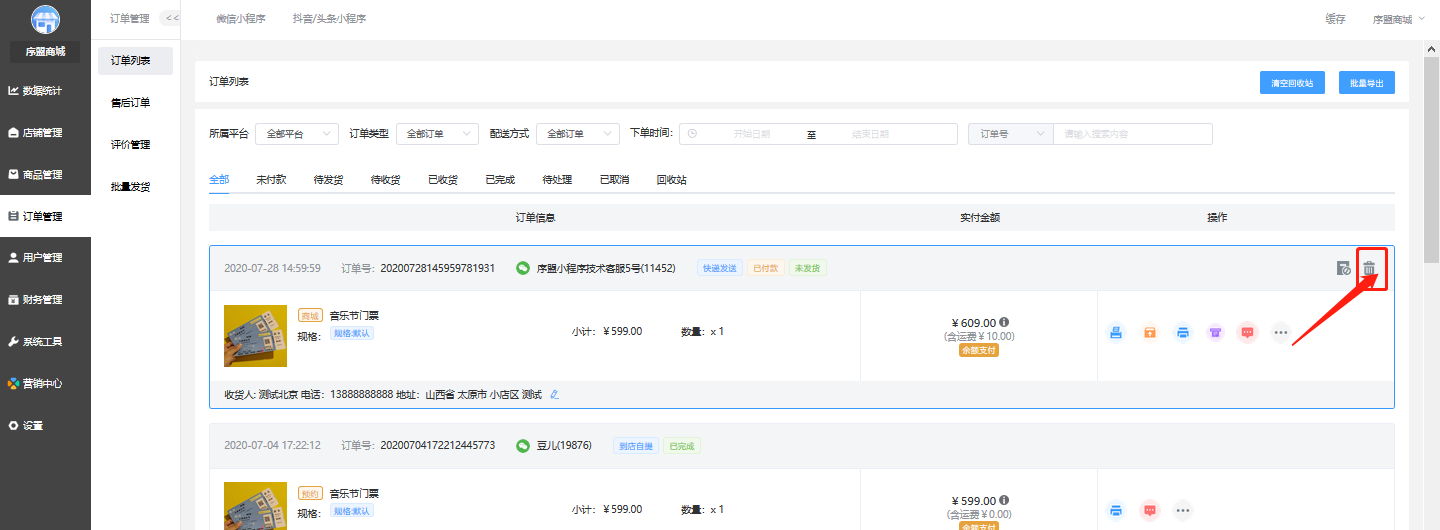Open 订单管理 in the left sidebar
1440x530 pixels.
45,216
